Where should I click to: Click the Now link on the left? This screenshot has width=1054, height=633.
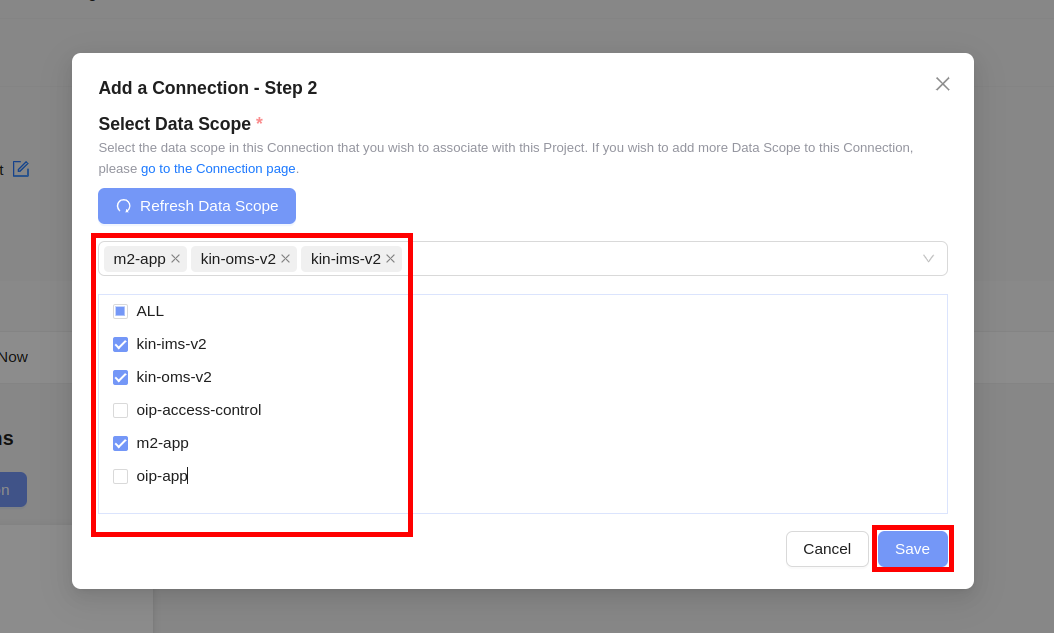(15, 356)
